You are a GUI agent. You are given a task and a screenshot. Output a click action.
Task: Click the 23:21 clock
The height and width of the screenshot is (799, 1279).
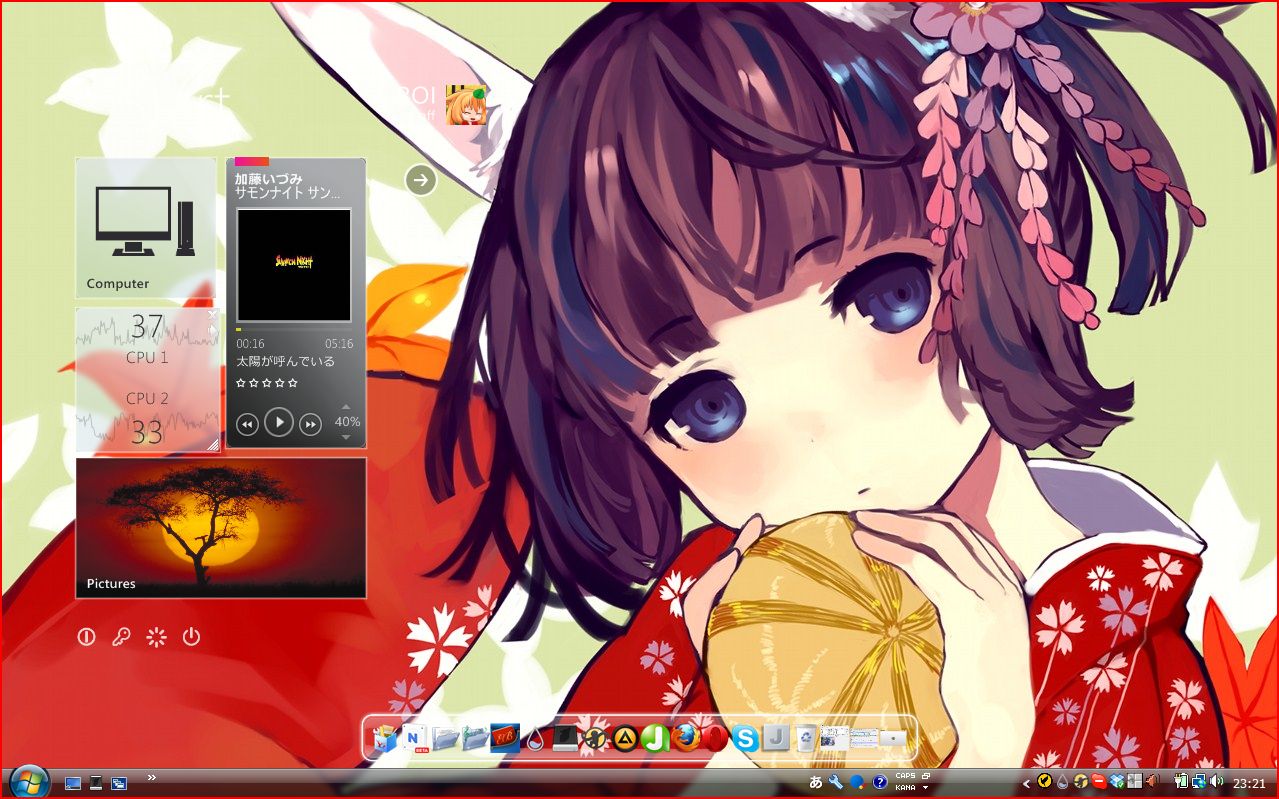click(1249, 783)
